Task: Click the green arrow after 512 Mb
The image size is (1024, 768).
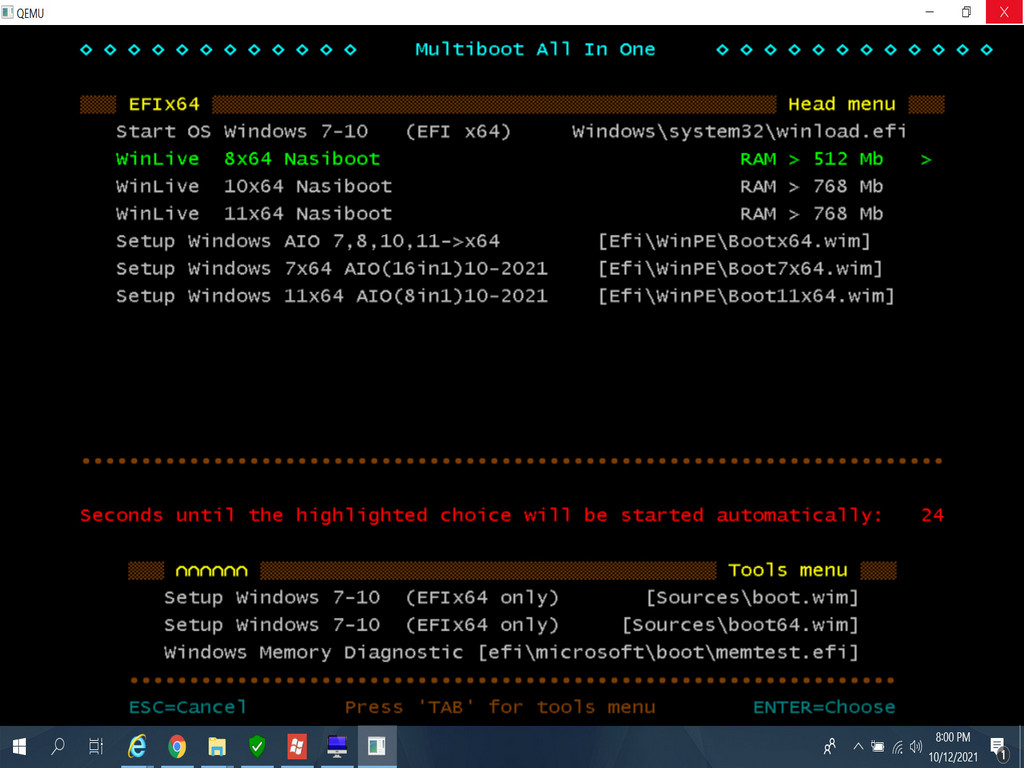Action: coord(926,160)
